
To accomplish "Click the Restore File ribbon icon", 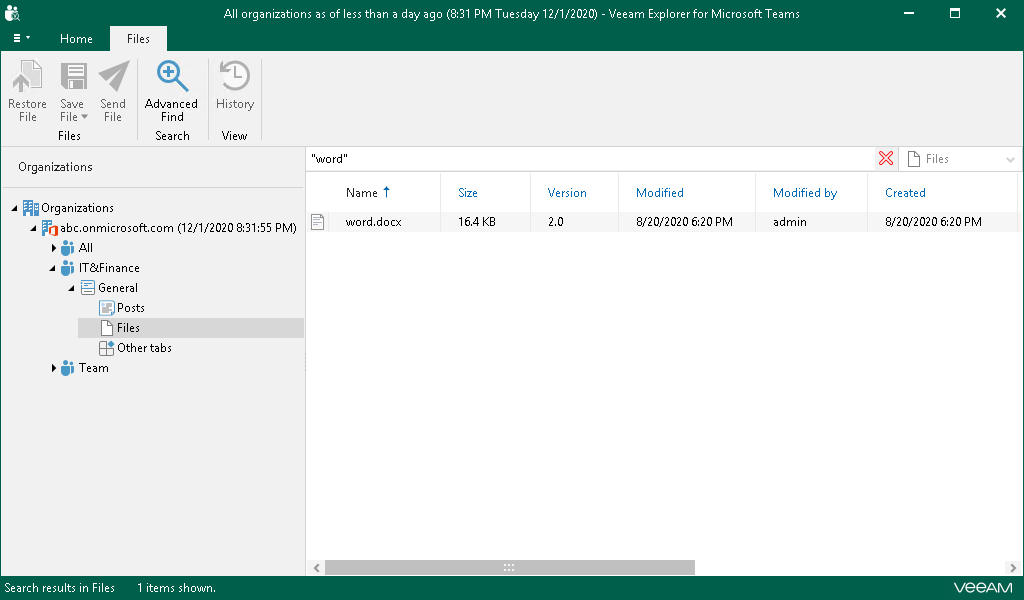I will point(27,76).
